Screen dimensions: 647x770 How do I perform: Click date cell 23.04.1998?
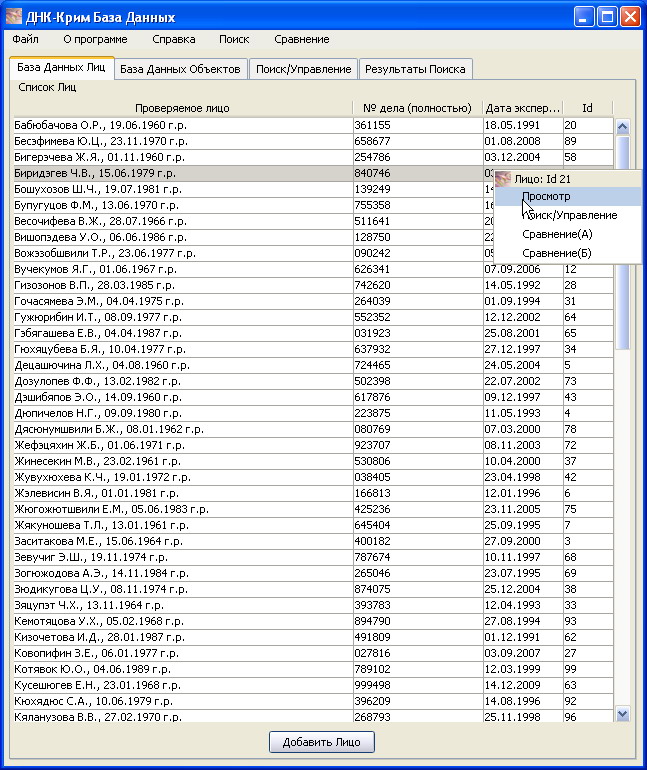[x=523, y=477]
